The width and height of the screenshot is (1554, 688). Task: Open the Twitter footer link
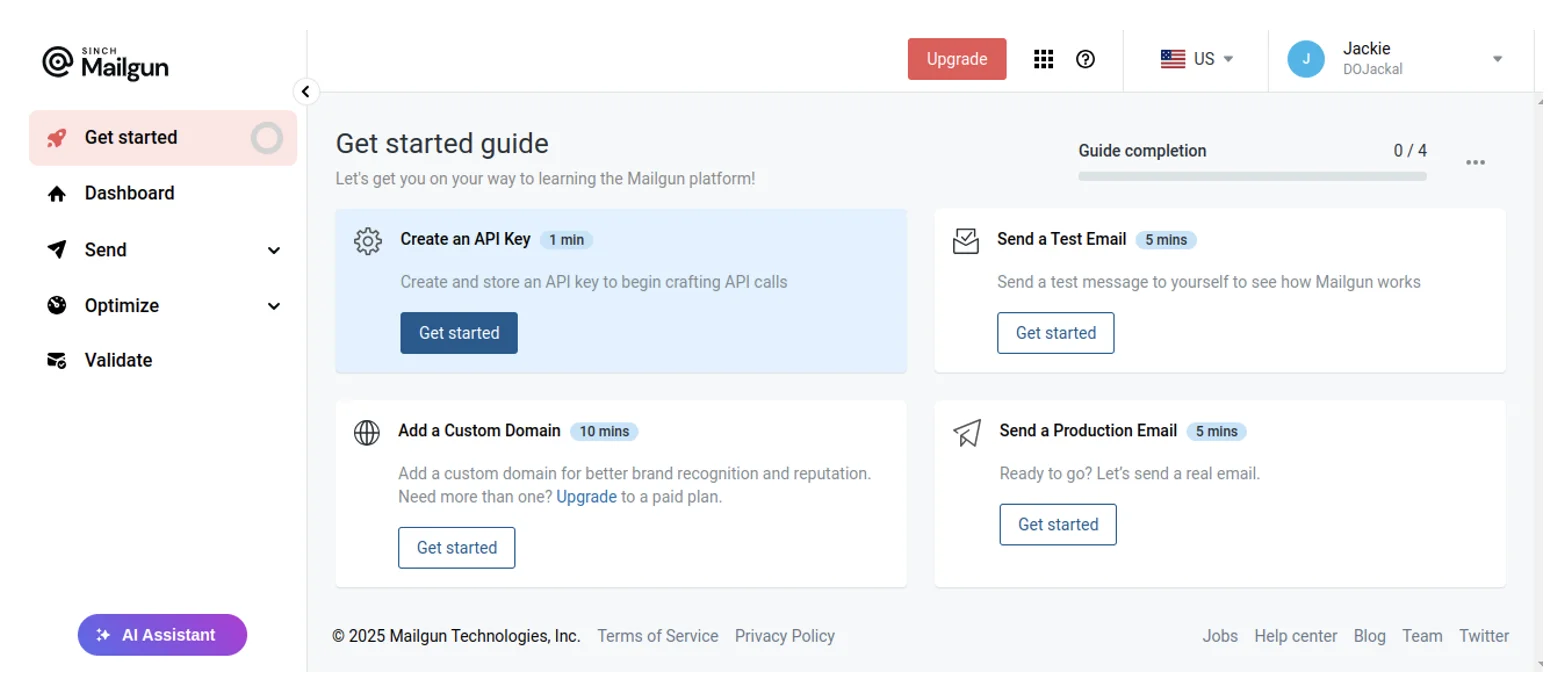[1484, 636]
